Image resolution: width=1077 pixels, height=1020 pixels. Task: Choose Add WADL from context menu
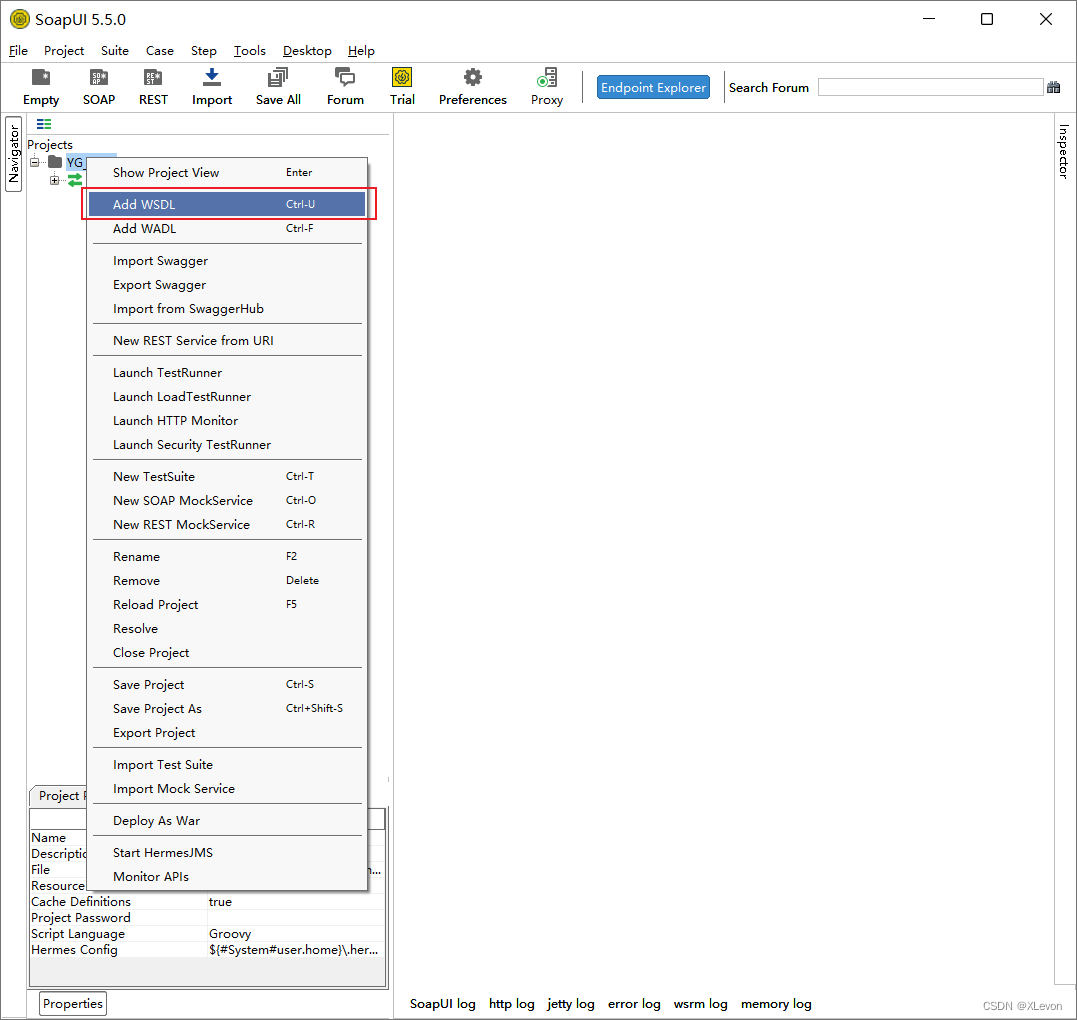227,228
